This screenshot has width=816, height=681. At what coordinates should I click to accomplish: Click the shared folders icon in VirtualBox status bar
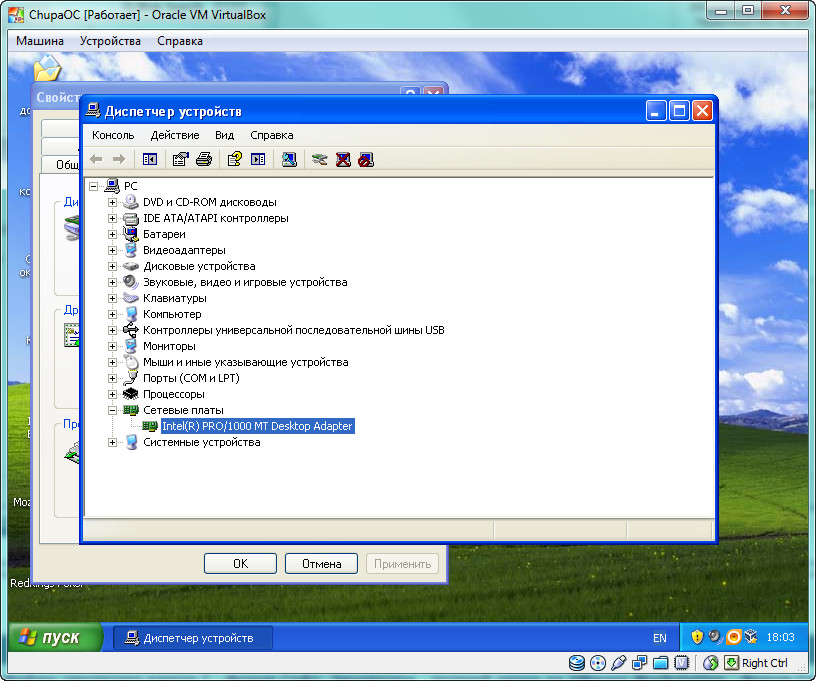pos(660,663)
